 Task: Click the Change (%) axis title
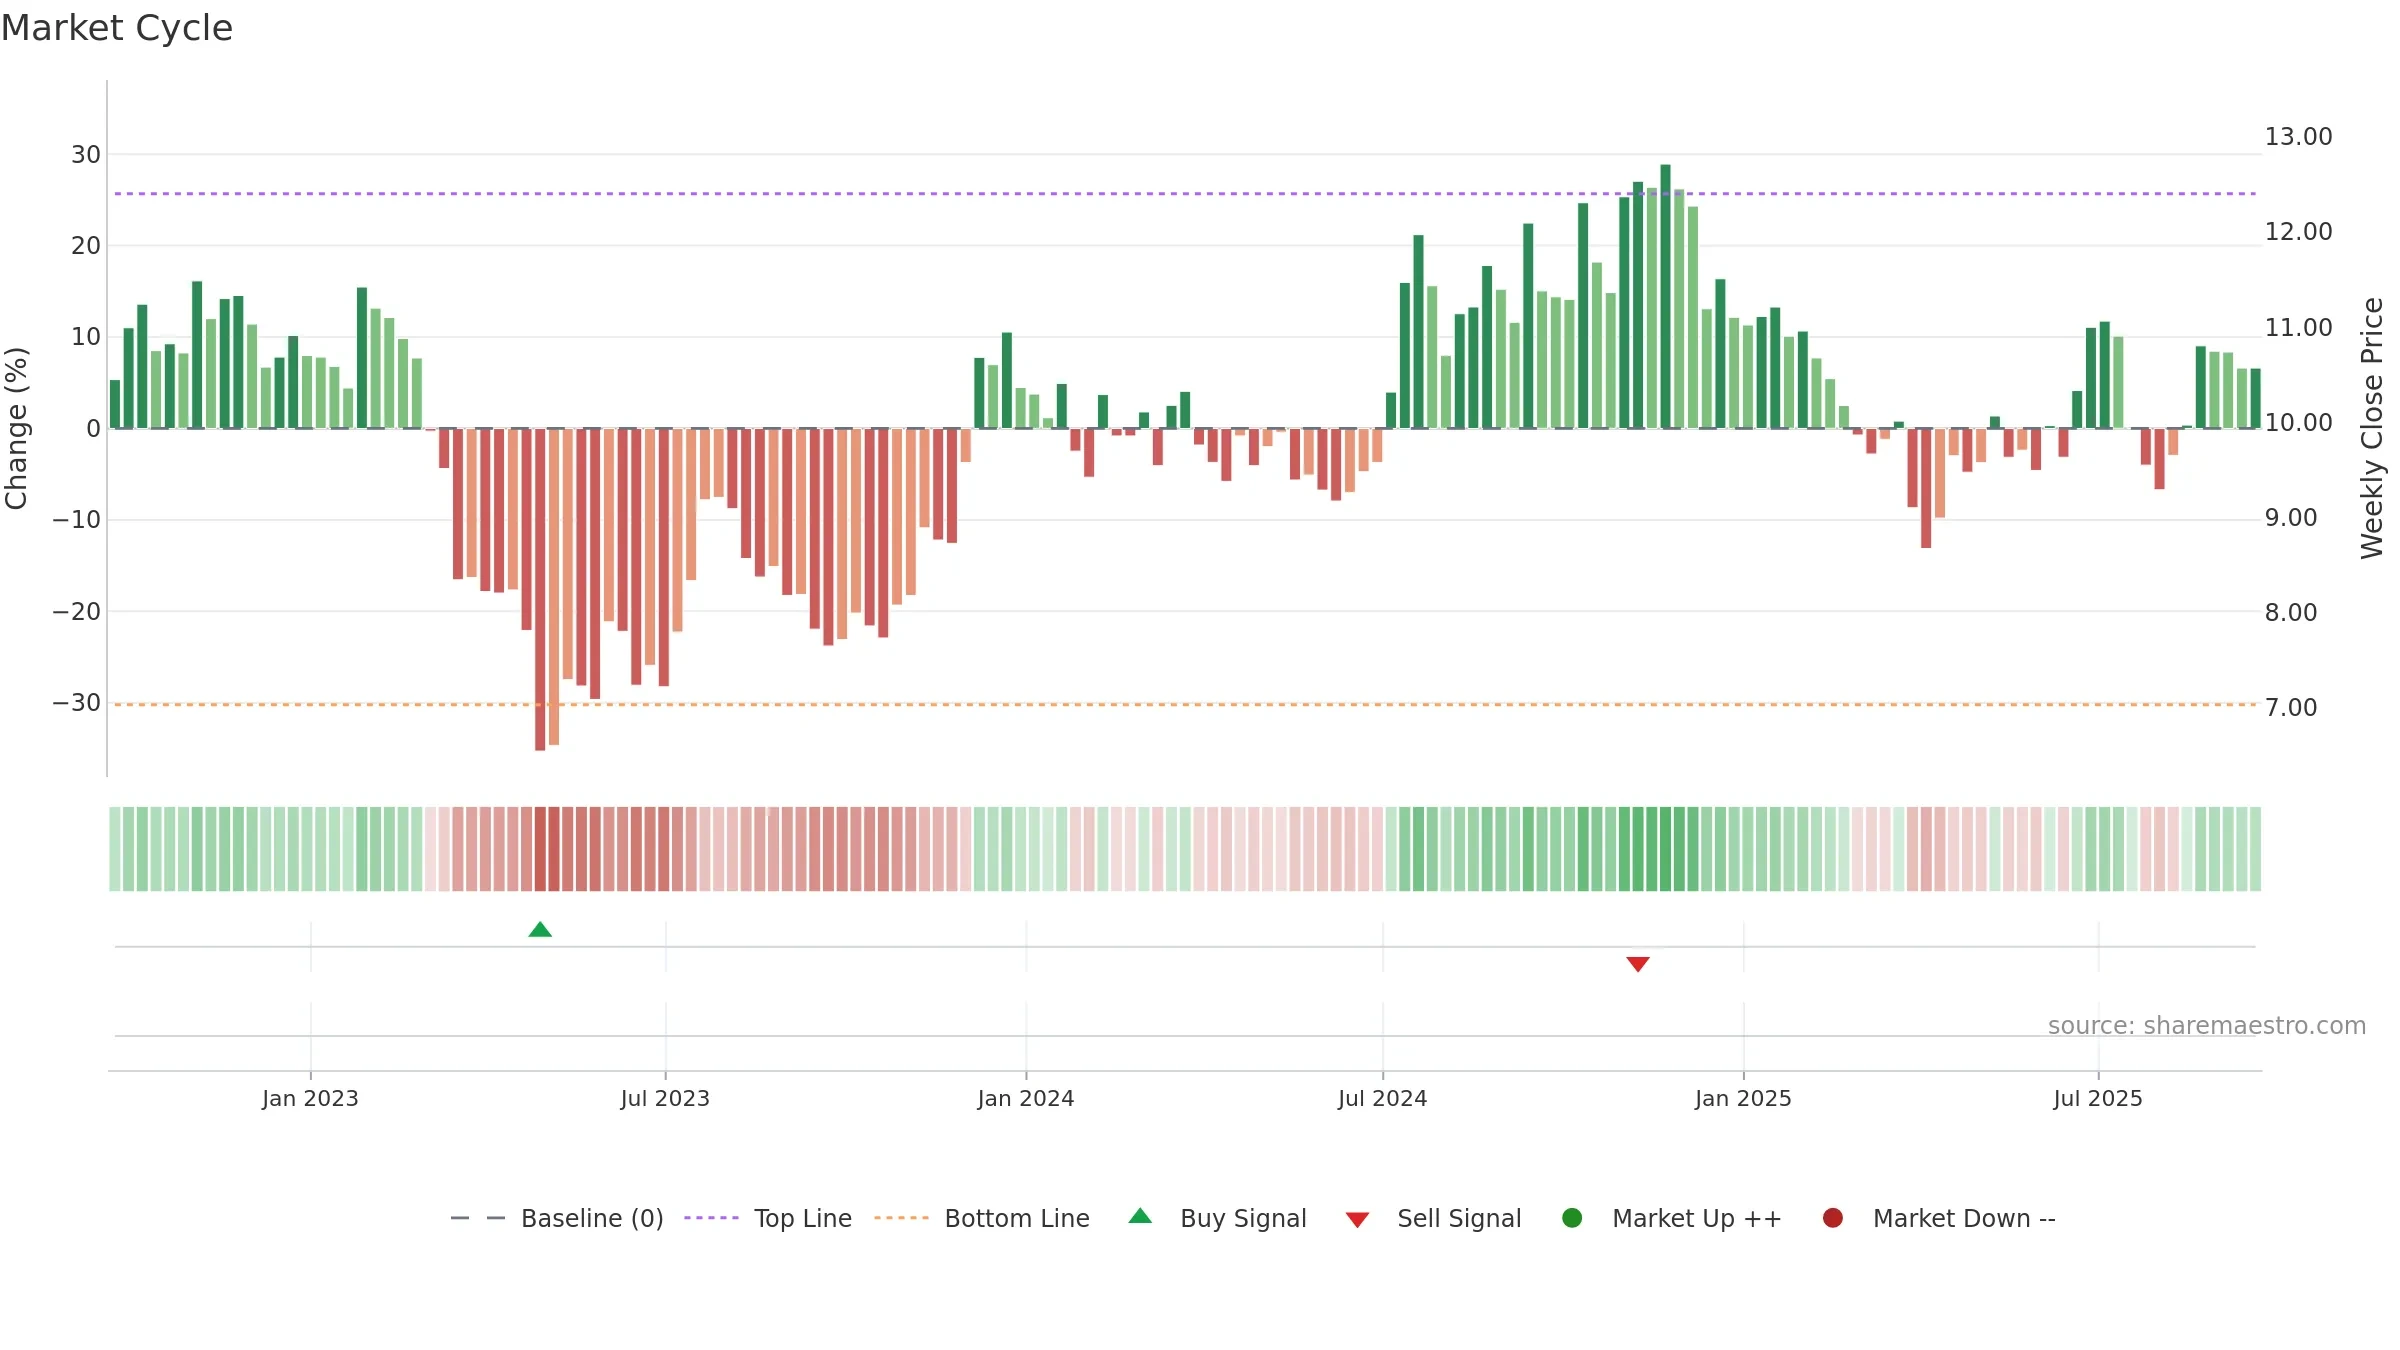coord(16,428)
